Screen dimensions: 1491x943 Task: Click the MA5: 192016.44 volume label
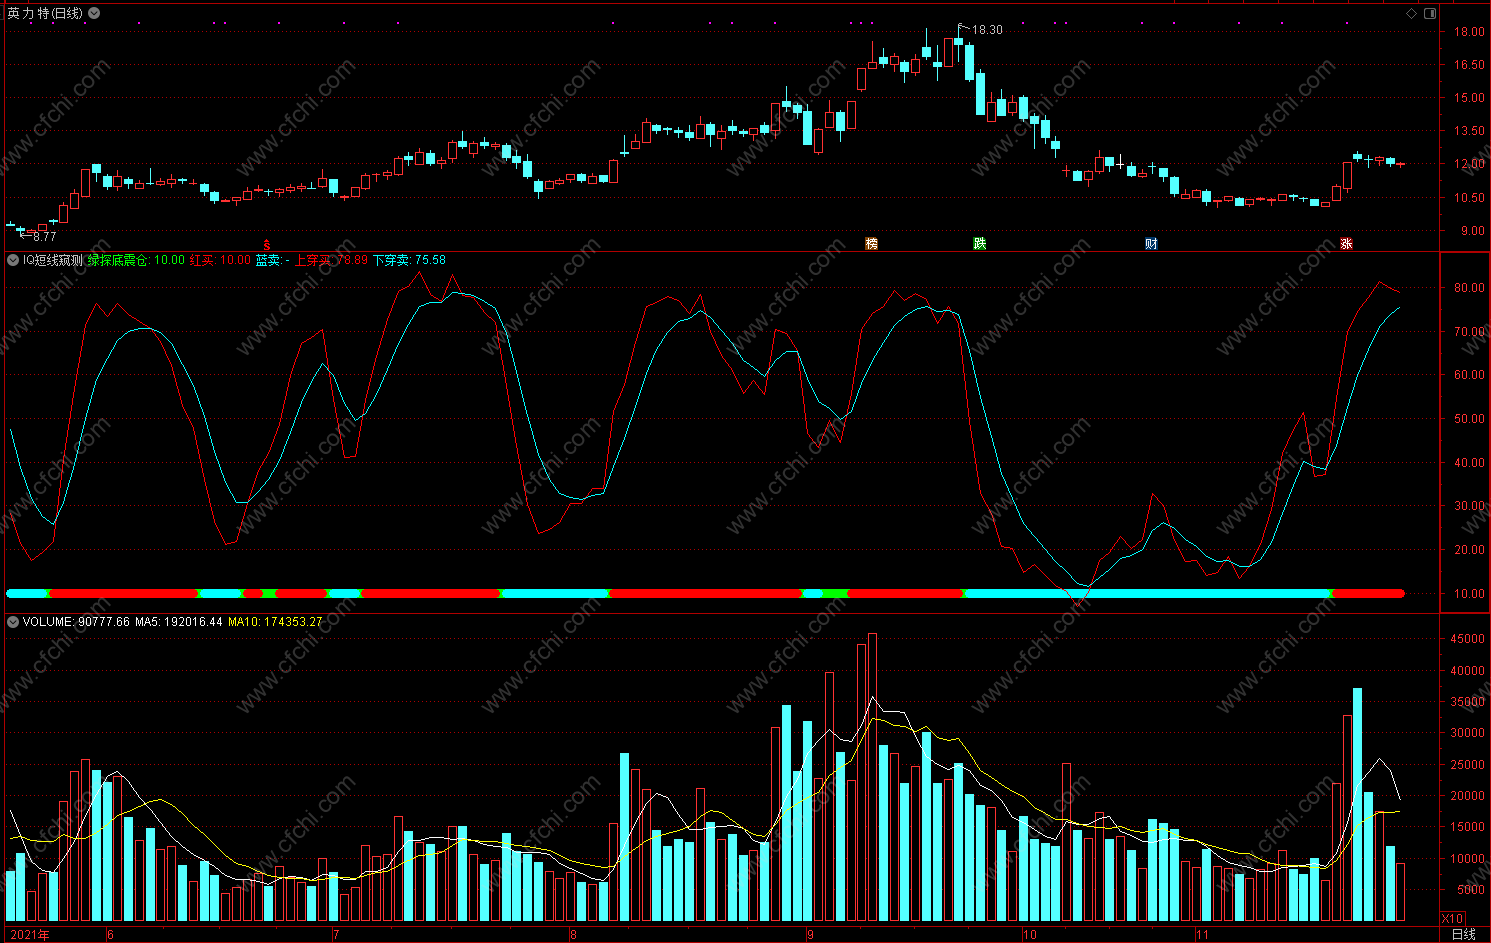(x=179, y=622)
